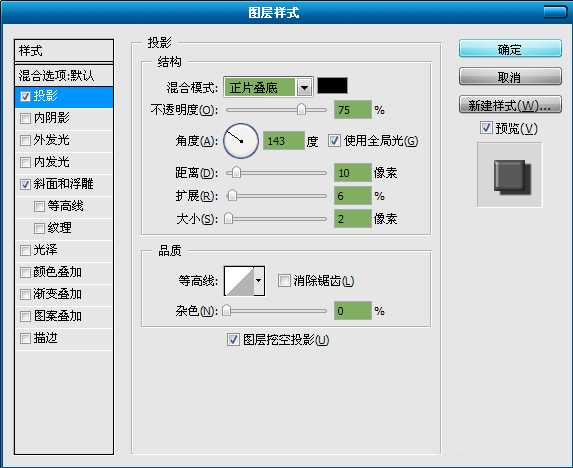The height and width of the screenshot is (468, 573).
Task: Open the 内阴影 settings row label
Action: click(52, 118)
